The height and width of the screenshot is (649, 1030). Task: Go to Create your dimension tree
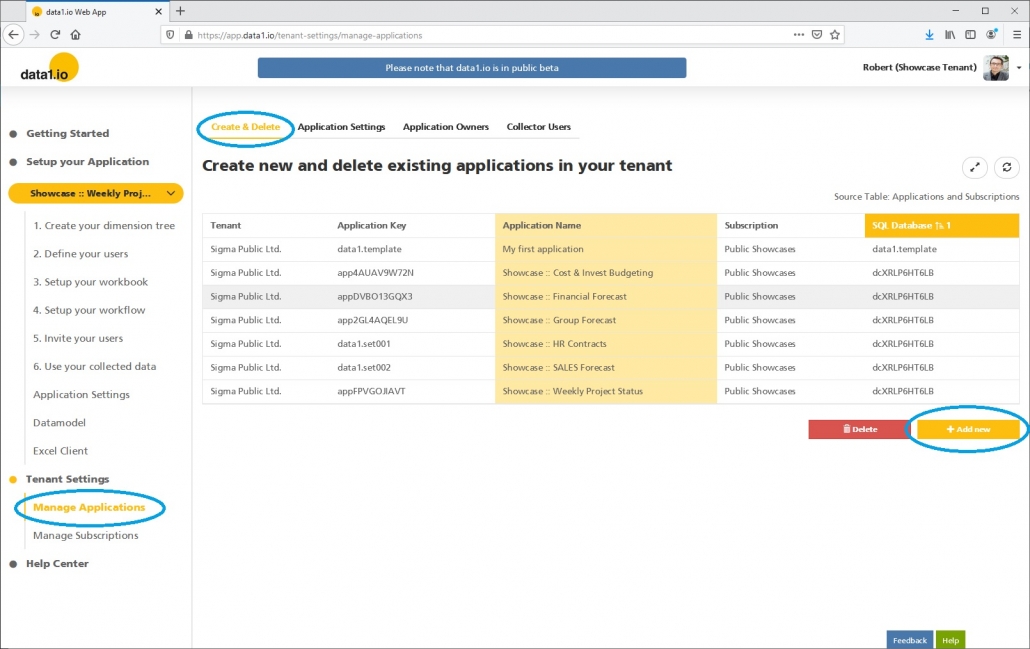[x=104, y=225]
